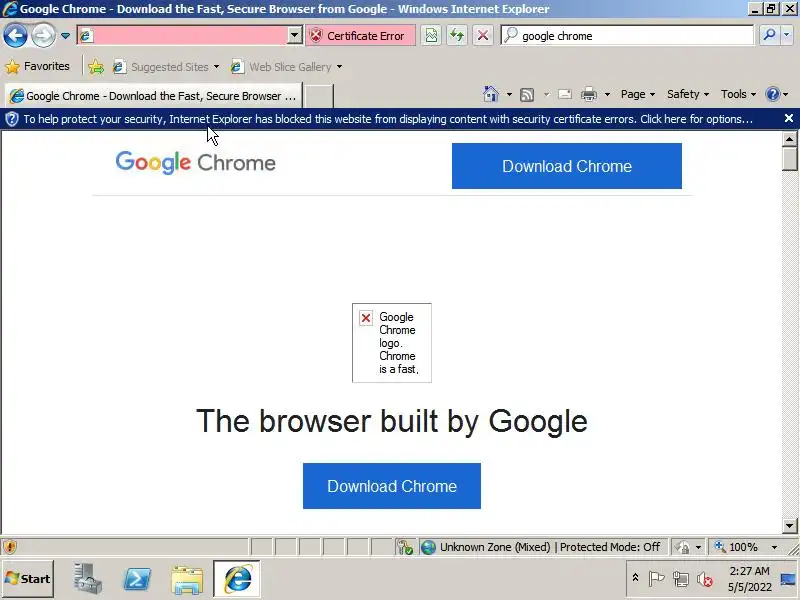800x600 pixels.
Task: Open the recent pages dropdown arrow
Action: coord(65,36)
